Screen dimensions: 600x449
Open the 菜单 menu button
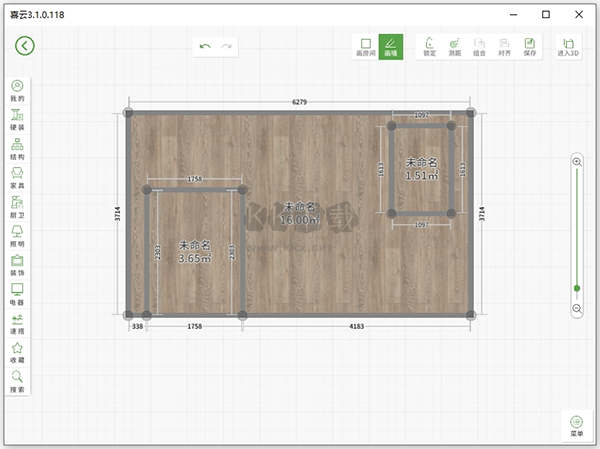click(576, 425)
